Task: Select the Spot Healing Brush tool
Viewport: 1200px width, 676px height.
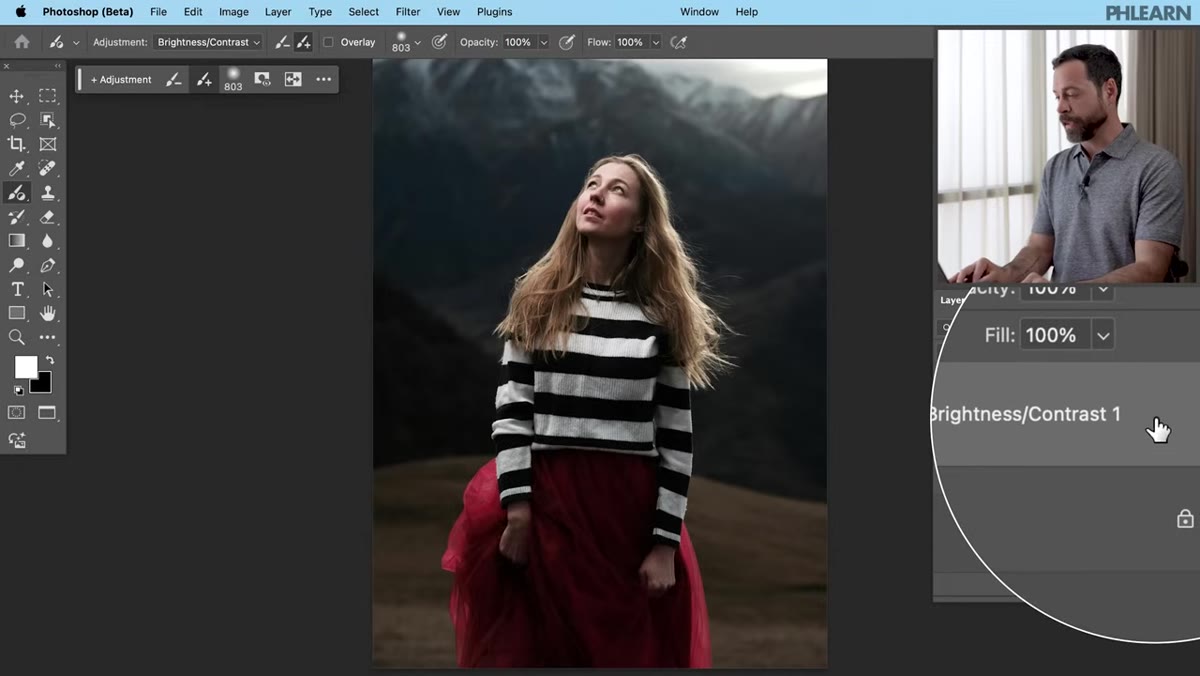Action: pos(47,168)
